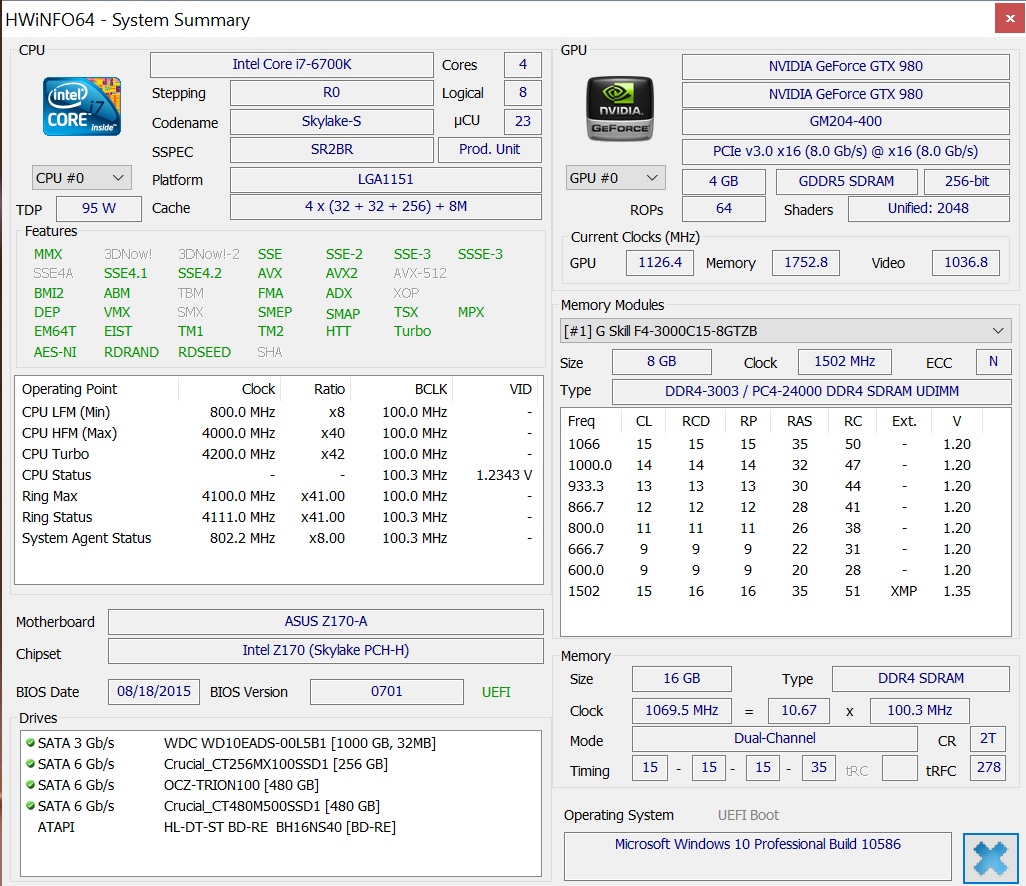Viewport: 1026px width, 886px height.
Task: Click the XMP profile row in timing table
Action: [x=786, y=592]
